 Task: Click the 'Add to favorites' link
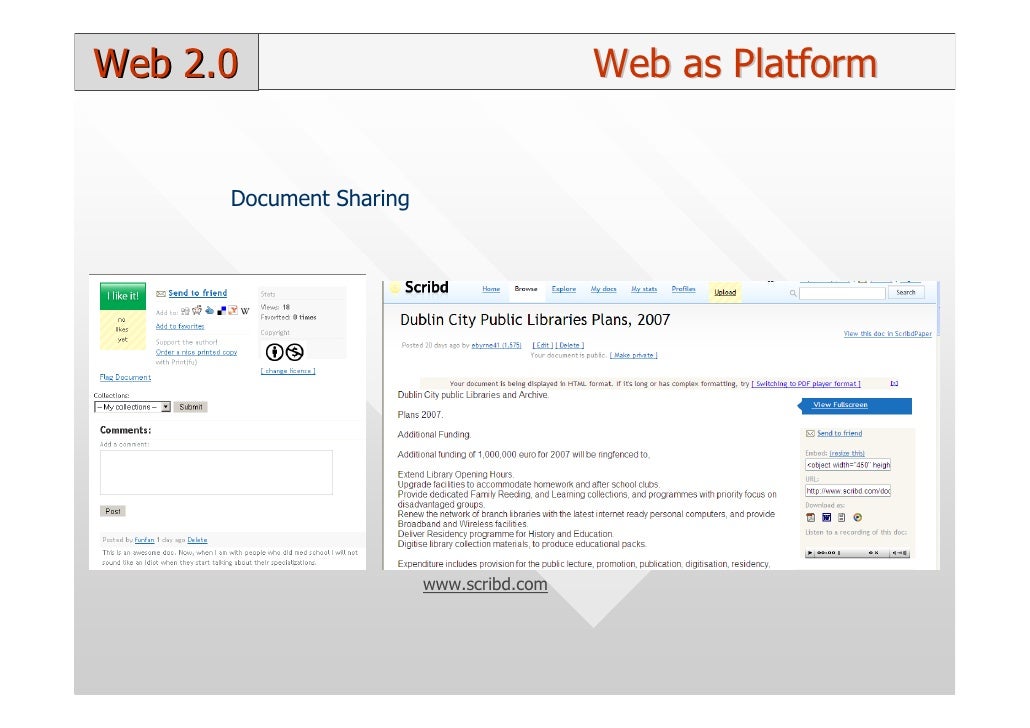[x=180, y=327]
